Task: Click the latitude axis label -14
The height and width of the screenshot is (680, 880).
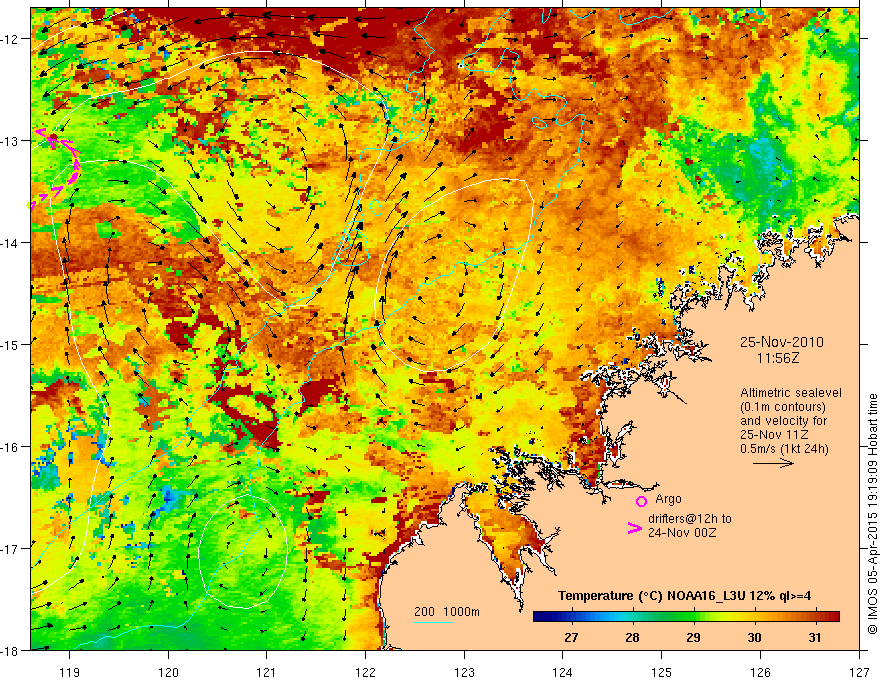Action: (9, 243)
